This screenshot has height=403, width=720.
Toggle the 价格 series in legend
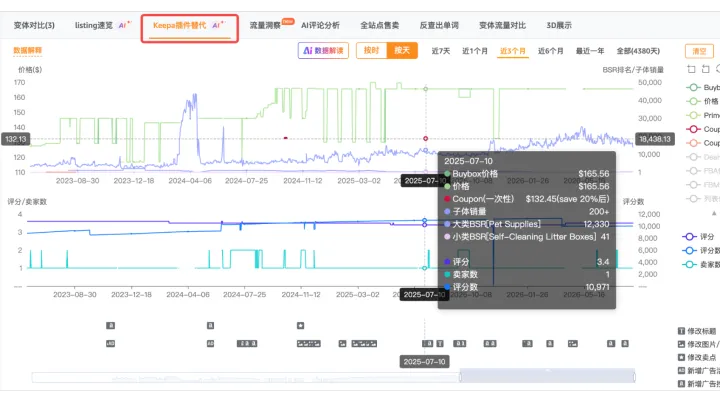pyautogui.click(x=703, y=101)
